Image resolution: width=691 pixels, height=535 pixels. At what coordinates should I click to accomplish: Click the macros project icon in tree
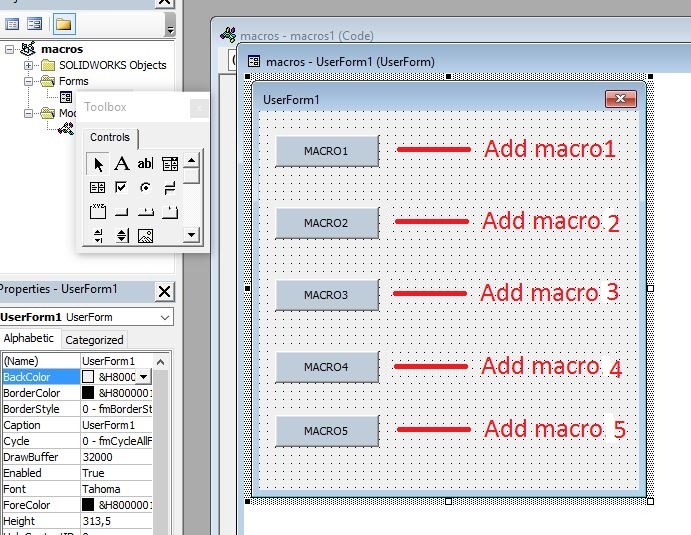click(28, 48)
